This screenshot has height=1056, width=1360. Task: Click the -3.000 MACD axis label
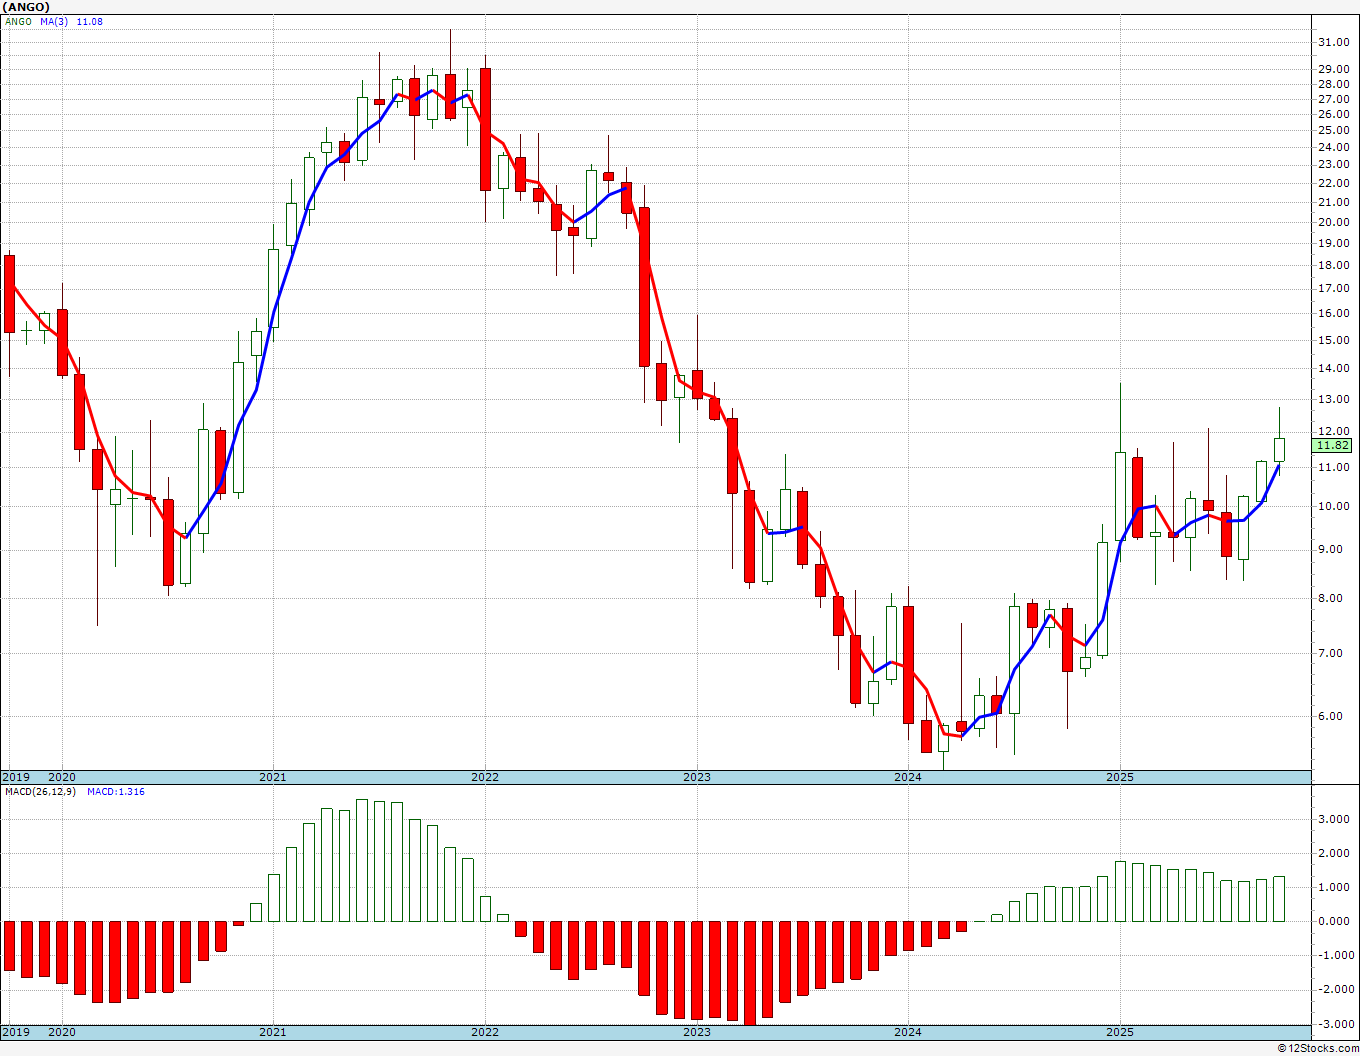click(x=1334, y=1024)
